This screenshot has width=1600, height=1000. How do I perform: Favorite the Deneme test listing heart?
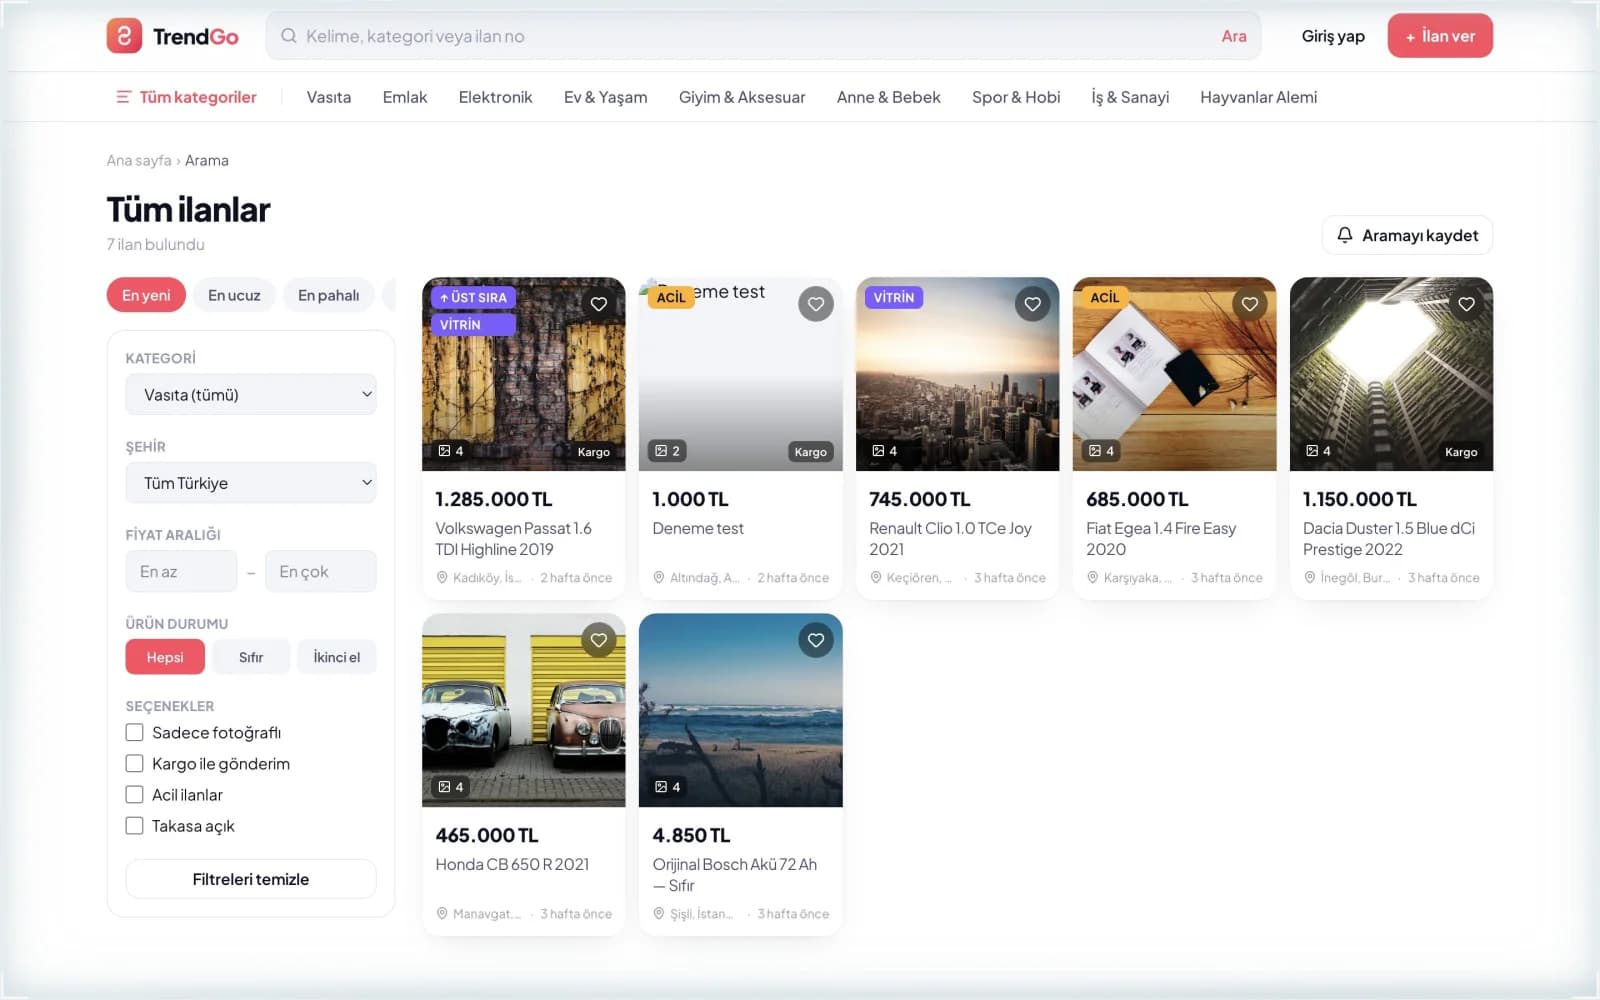(x=816, y=304)
